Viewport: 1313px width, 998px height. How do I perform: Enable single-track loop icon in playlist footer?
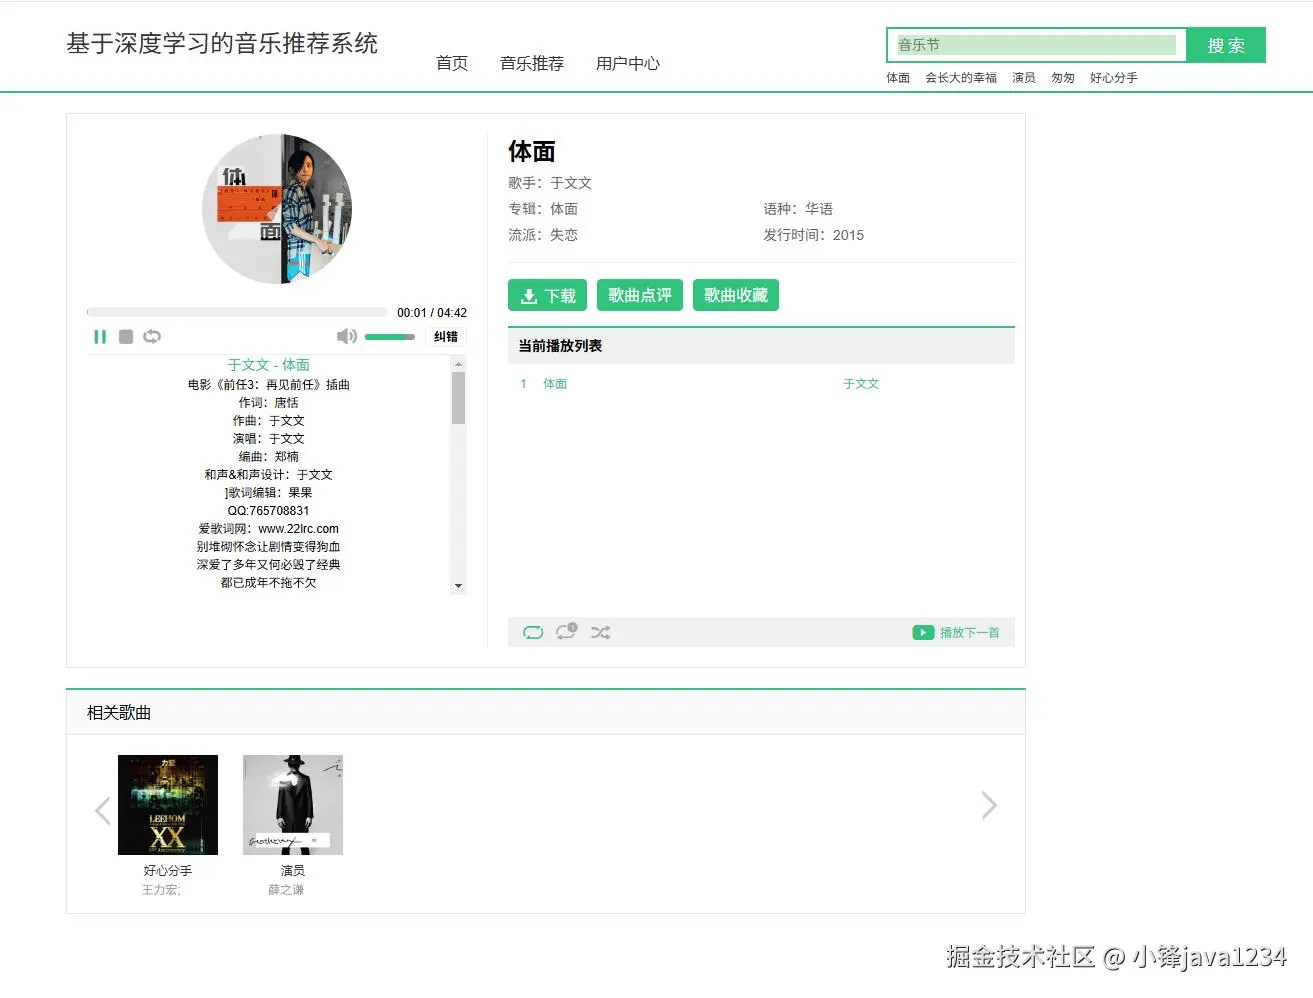[566, 631]
